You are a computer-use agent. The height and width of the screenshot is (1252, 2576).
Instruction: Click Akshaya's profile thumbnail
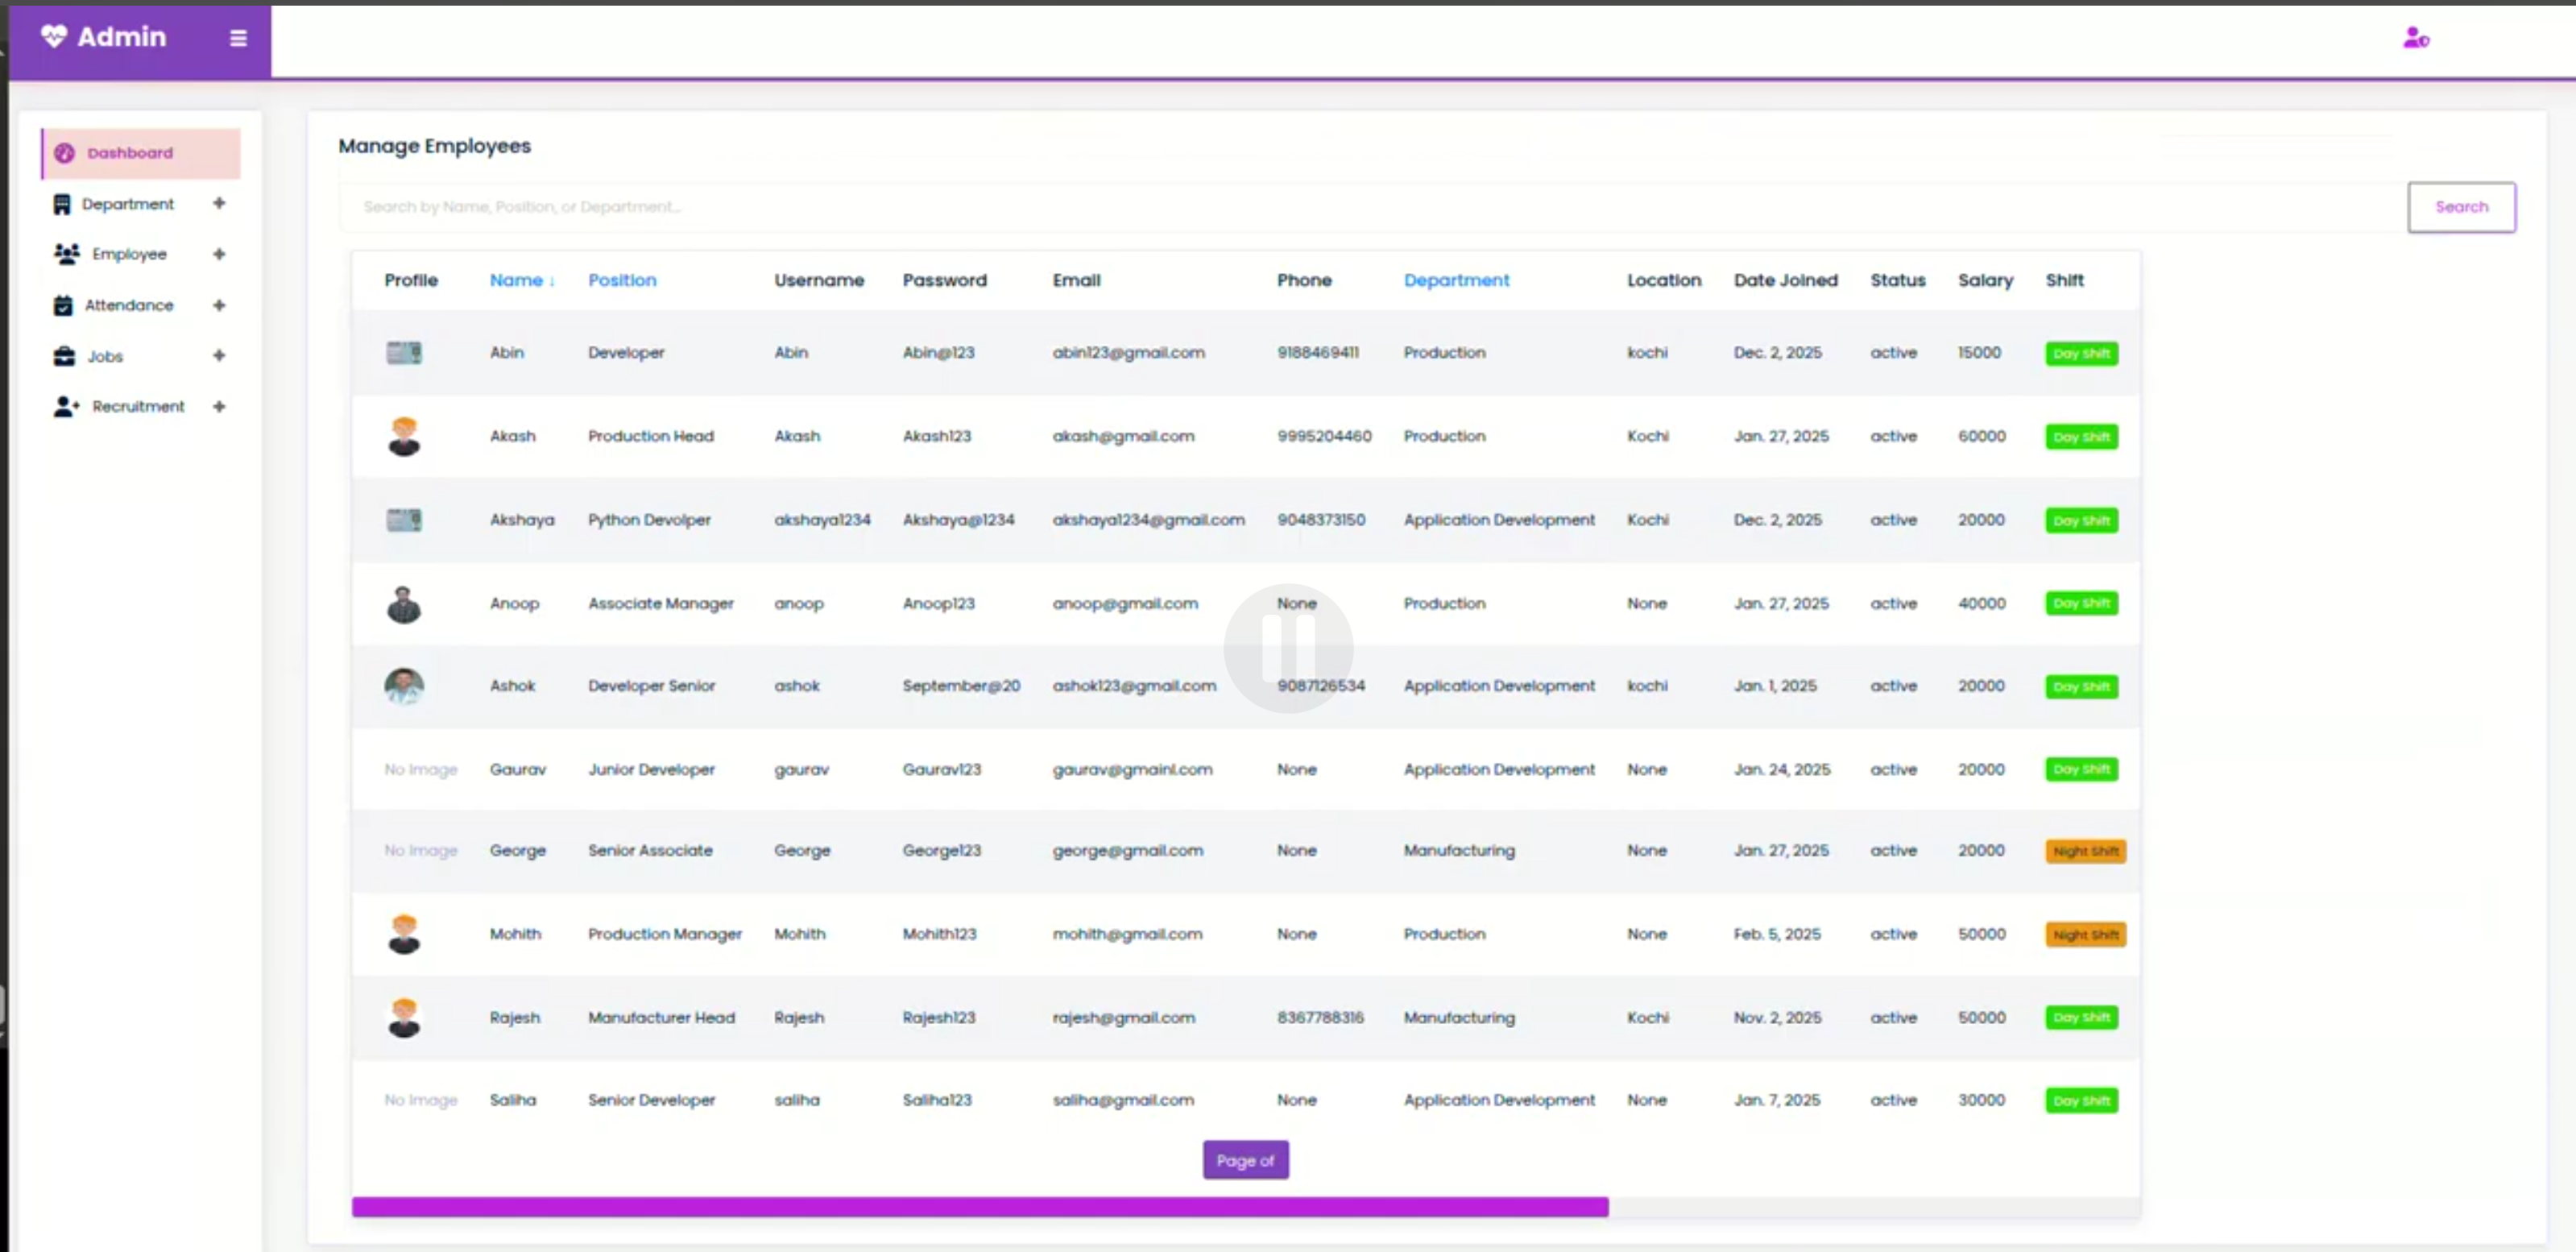404,520
